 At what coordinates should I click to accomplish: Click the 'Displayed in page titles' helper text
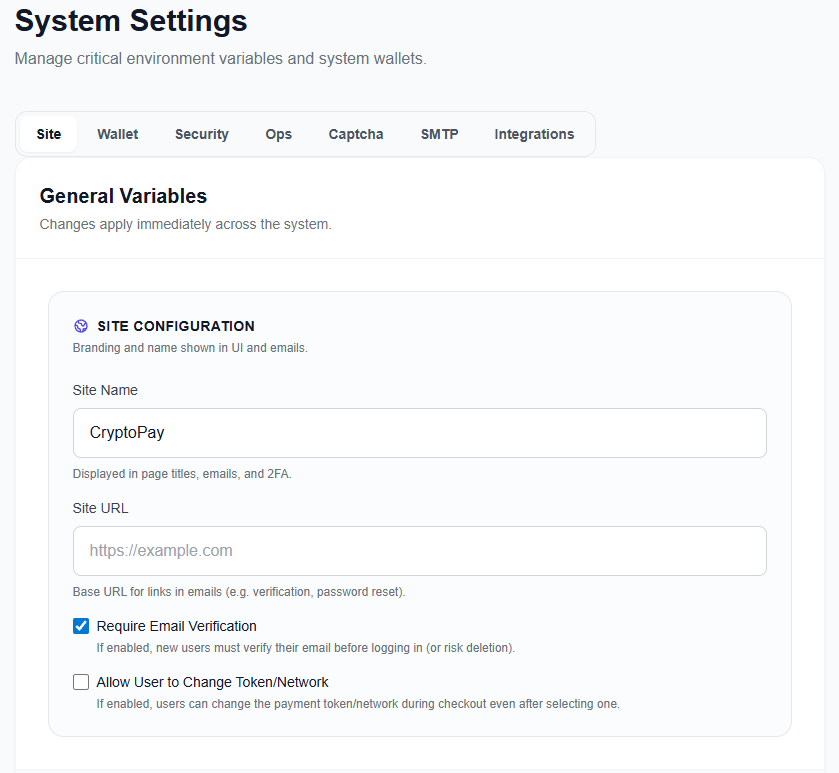pyautogui.click(x=182, y=473)
